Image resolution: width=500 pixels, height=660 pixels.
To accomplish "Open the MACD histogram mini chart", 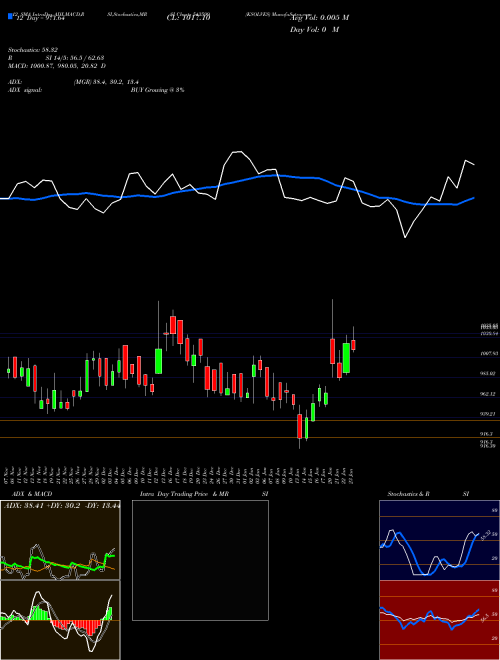I will tap(60, 620).
